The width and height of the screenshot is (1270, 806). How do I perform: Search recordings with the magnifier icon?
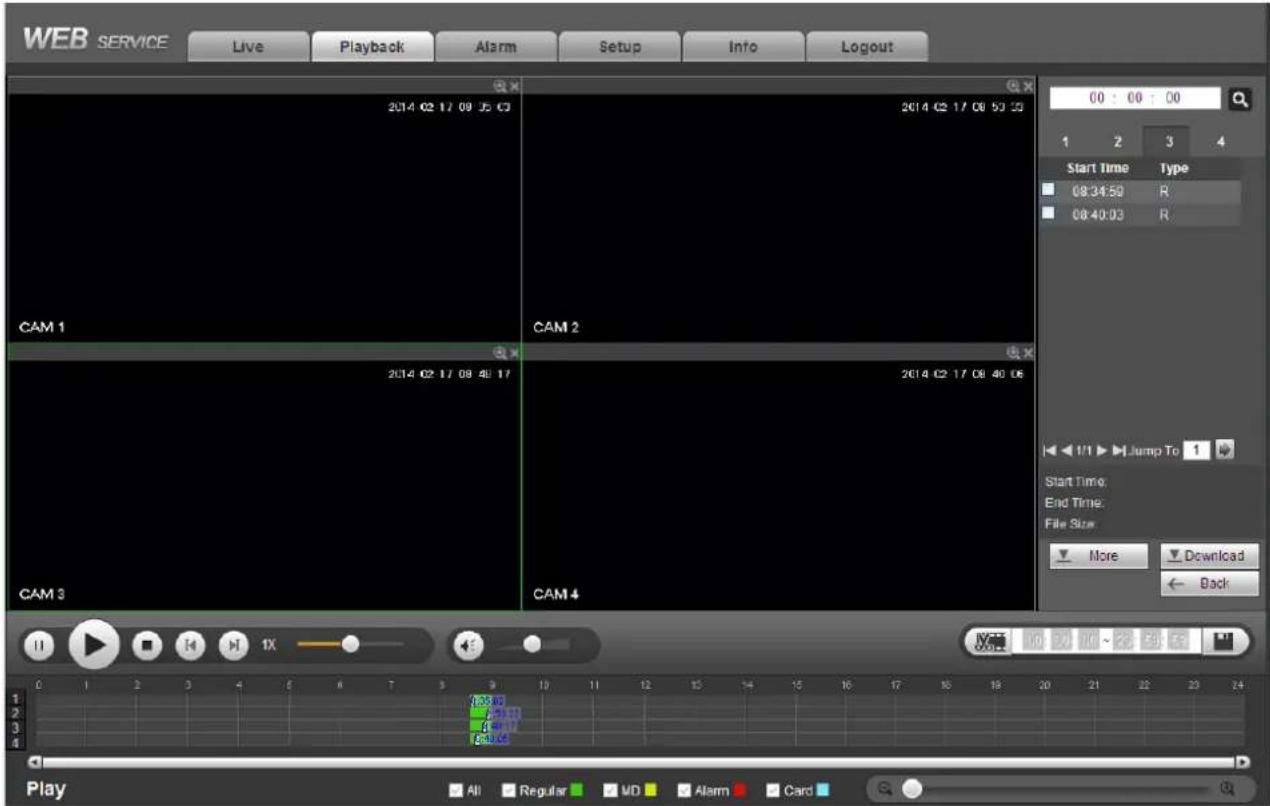click(x=1241, y=100)
